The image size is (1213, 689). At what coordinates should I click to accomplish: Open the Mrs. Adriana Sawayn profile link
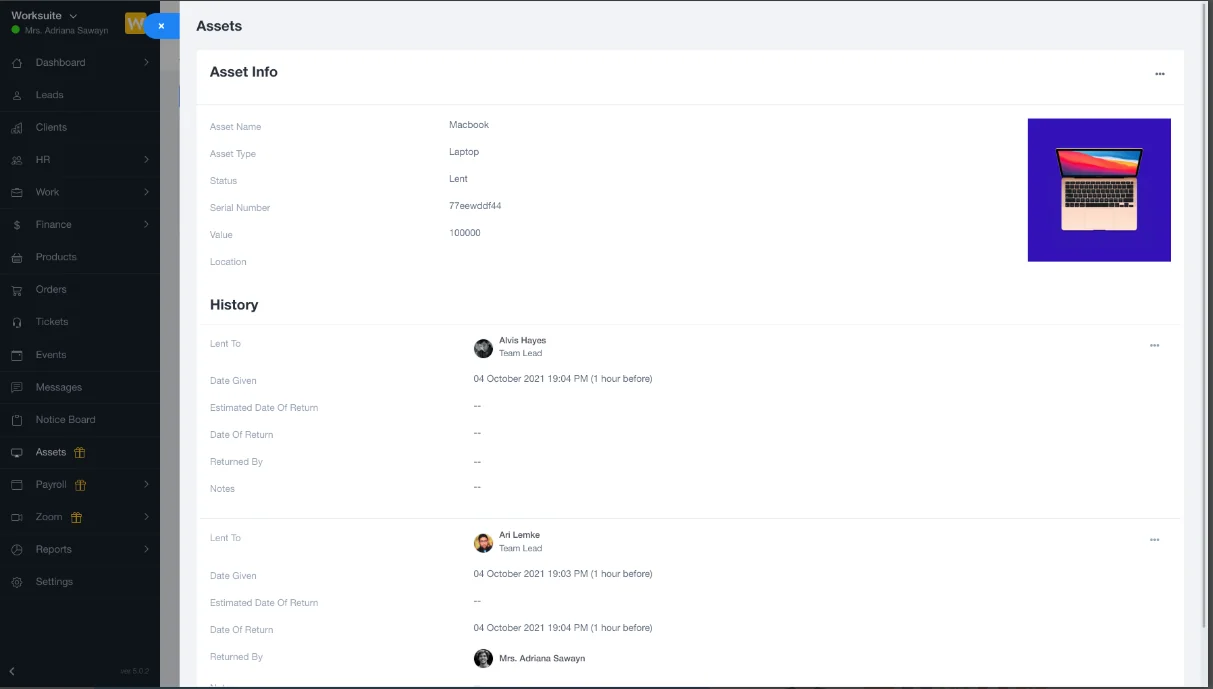pos(541,658)
